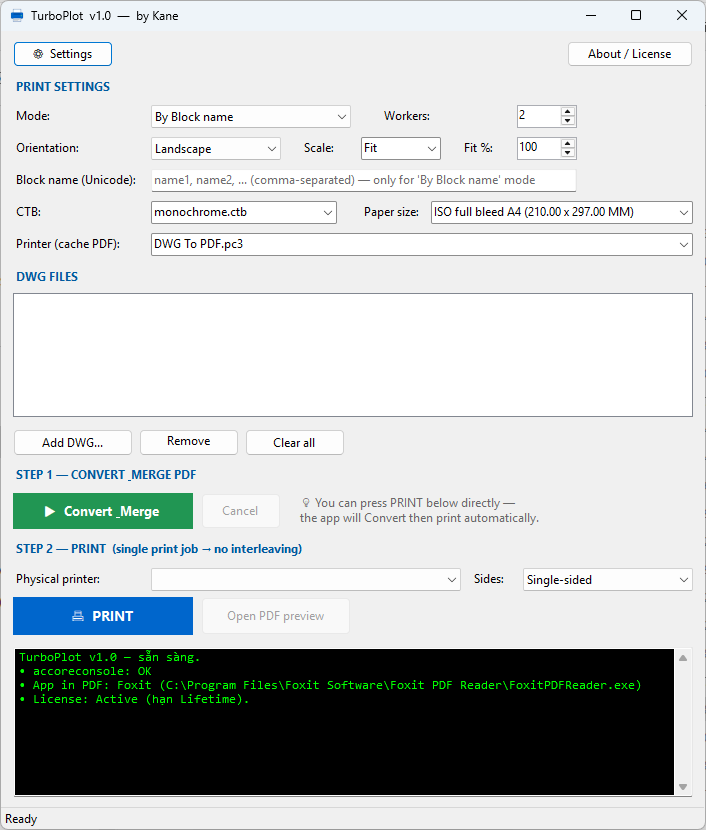Screen dimensions: 706x830
Task: Click Open PDF preview button
Action: click(276, 616)
